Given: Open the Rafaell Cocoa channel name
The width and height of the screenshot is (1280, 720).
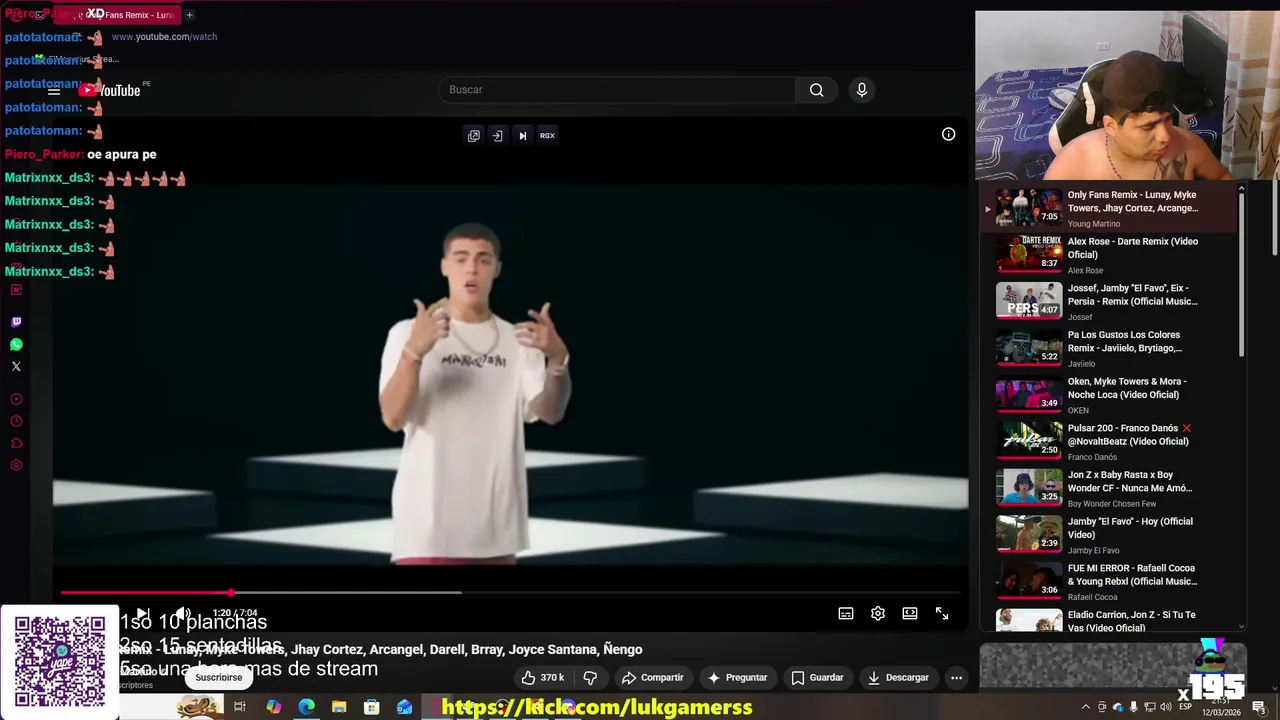Looking at the screenshot, I should click(x=1092, y=597).
